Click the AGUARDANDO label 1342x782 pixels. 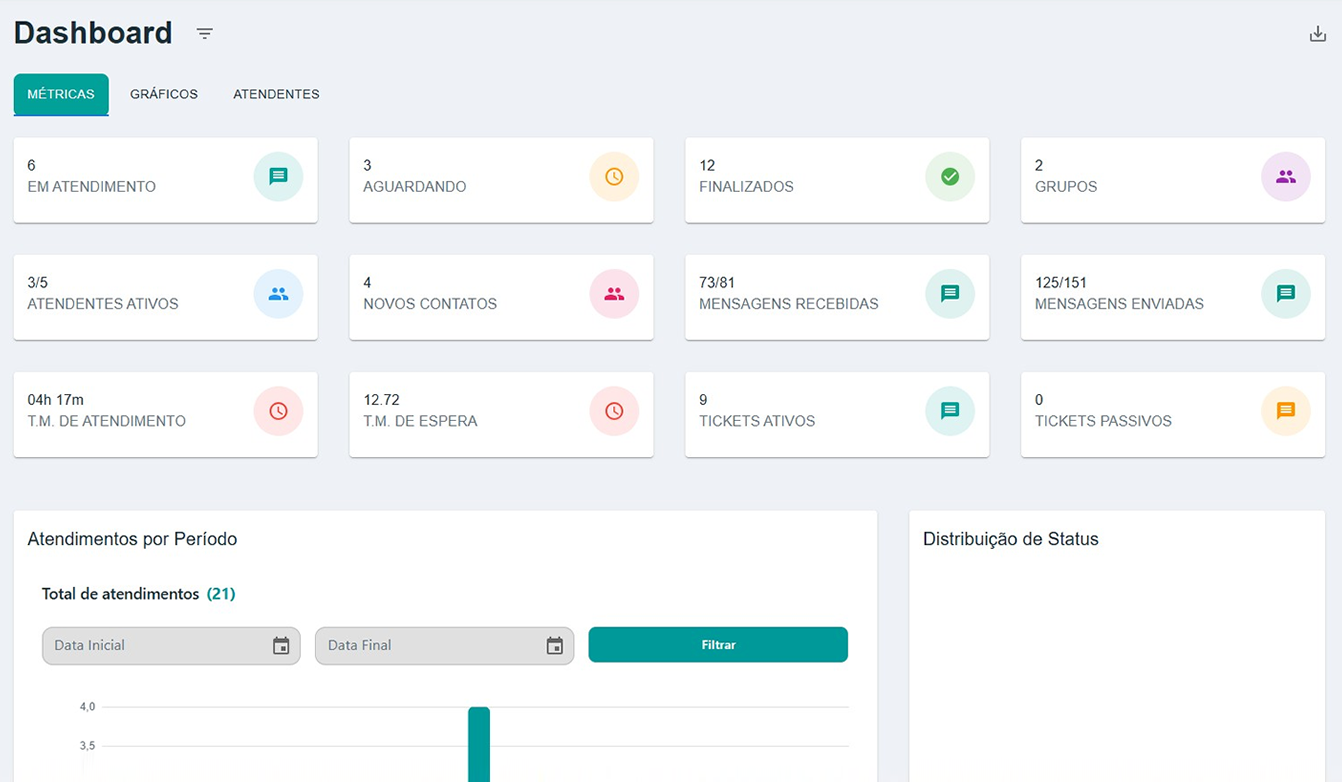[415, 187]
